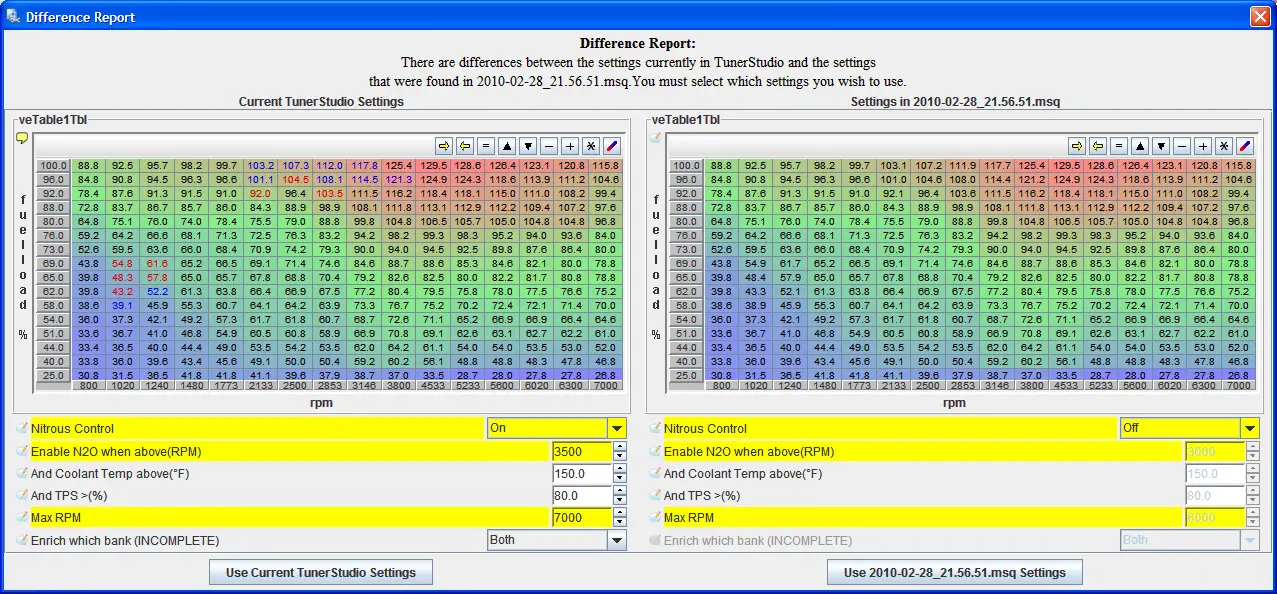Click the up-triangle increment icon in left table toolbar
Image resolution: width=1277 pixels, height=594 pixels.
[x=507, y=145]
